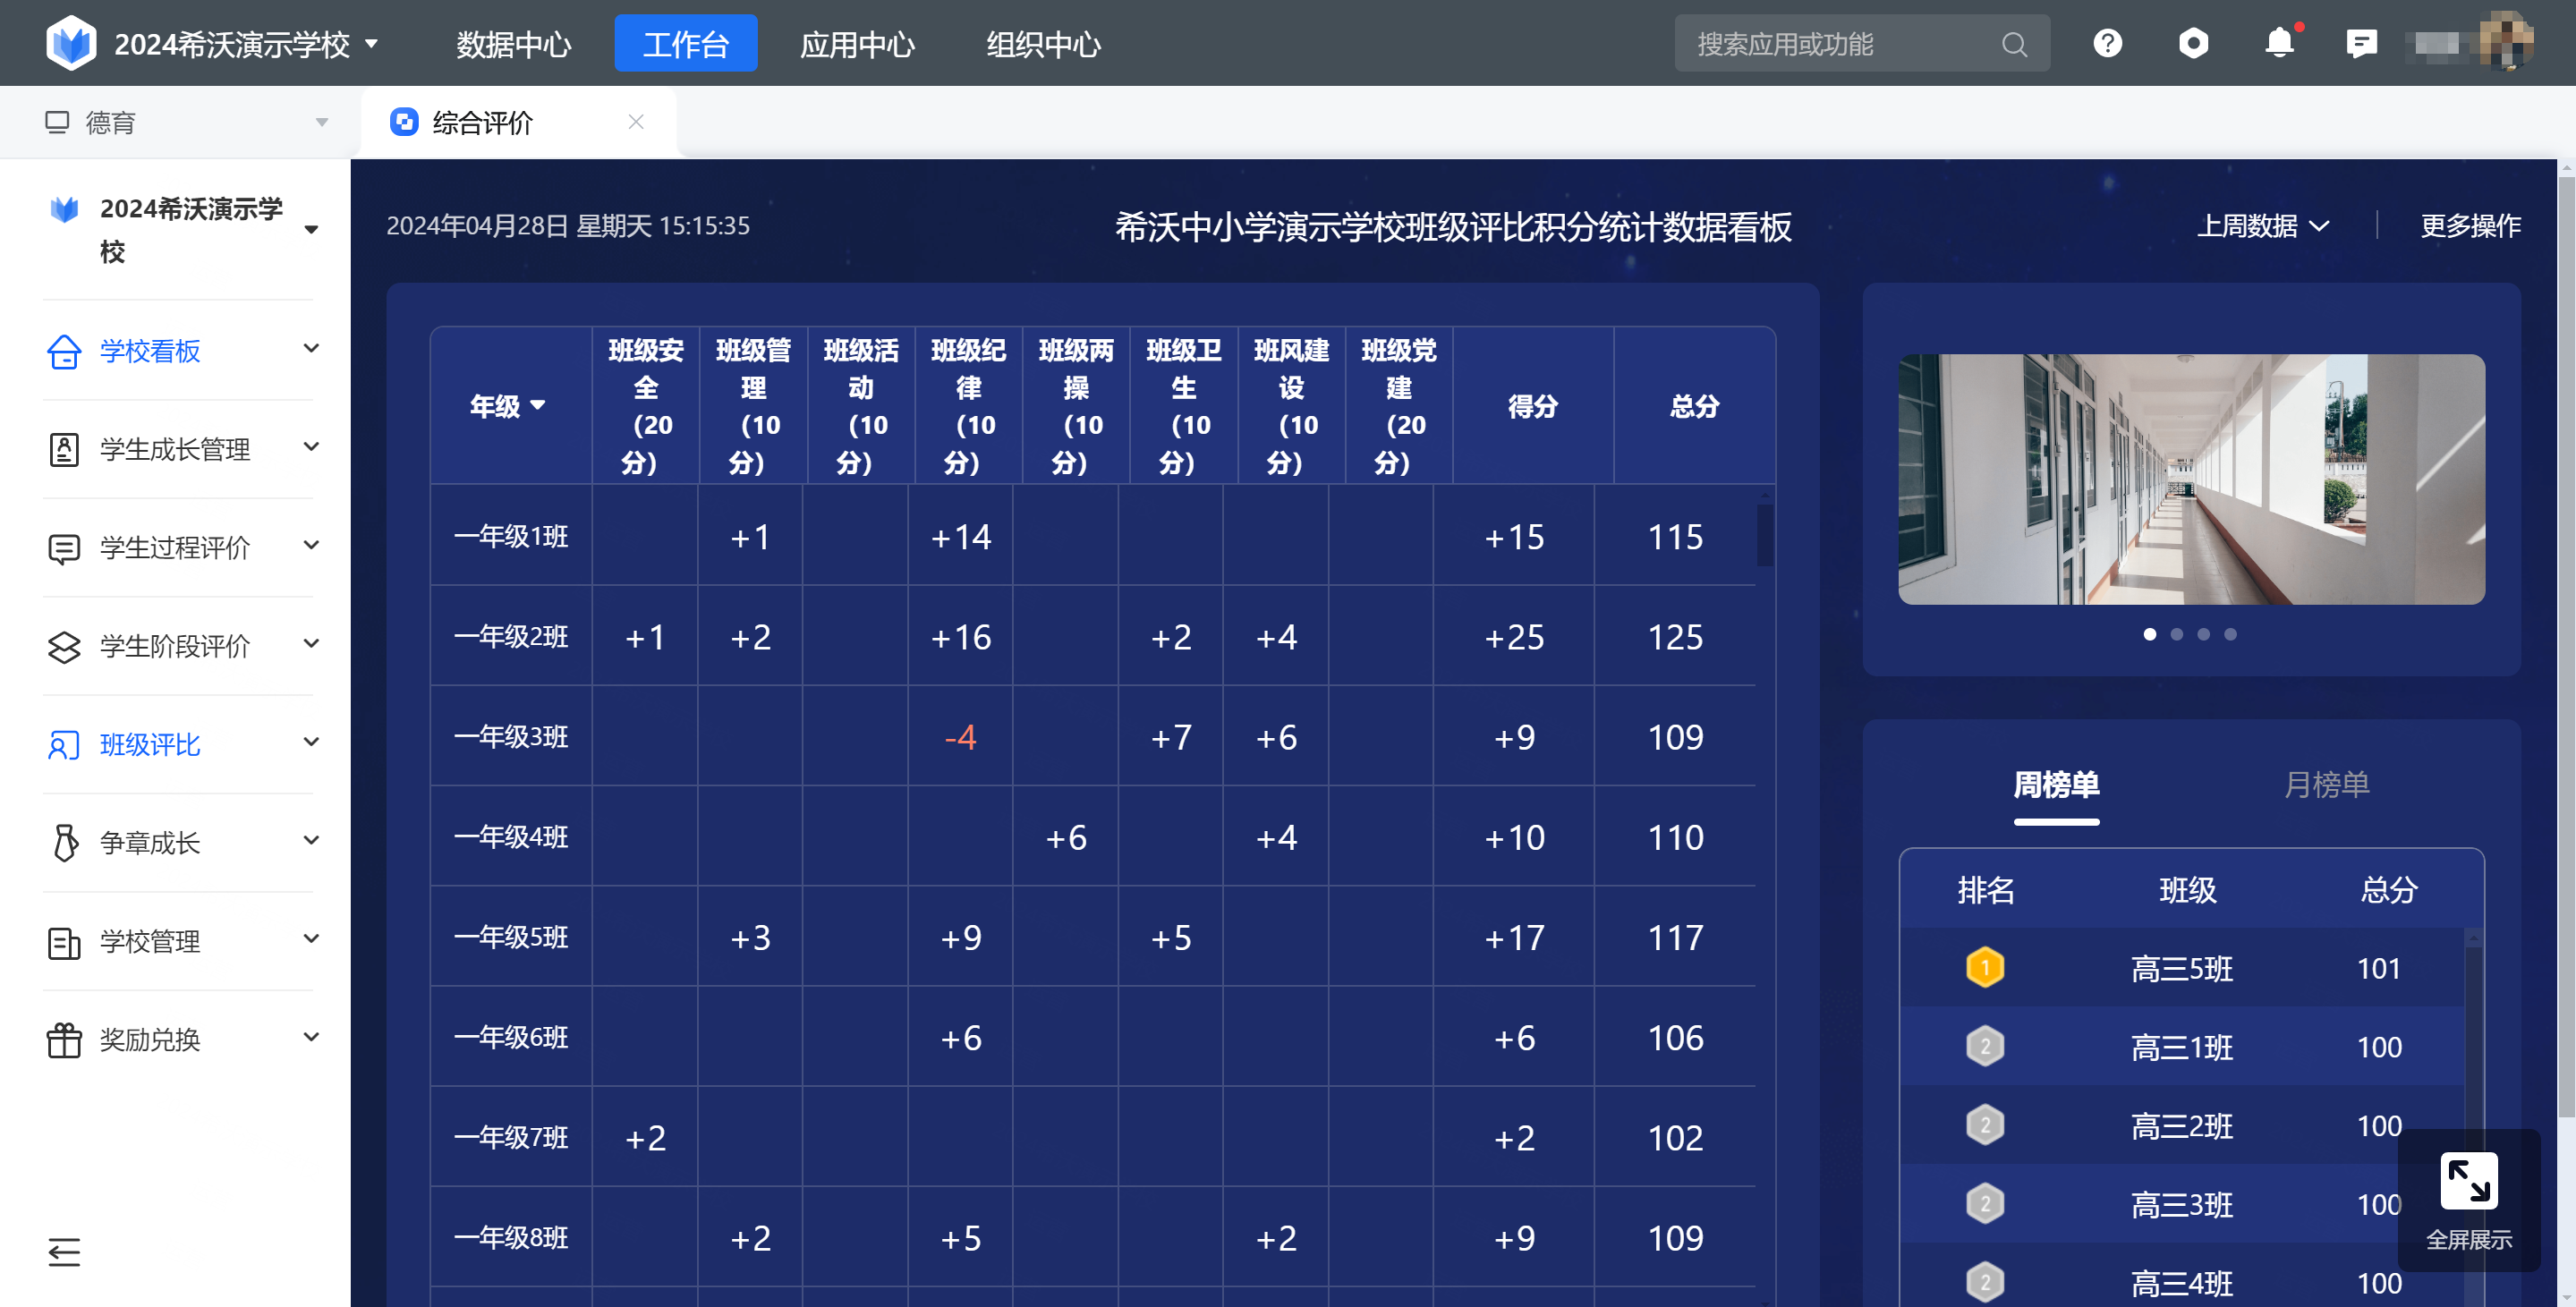This screenshot has height=1307, width=2576.
Task: Click the gold rank 1 badge
Action: pos(1985,968)
